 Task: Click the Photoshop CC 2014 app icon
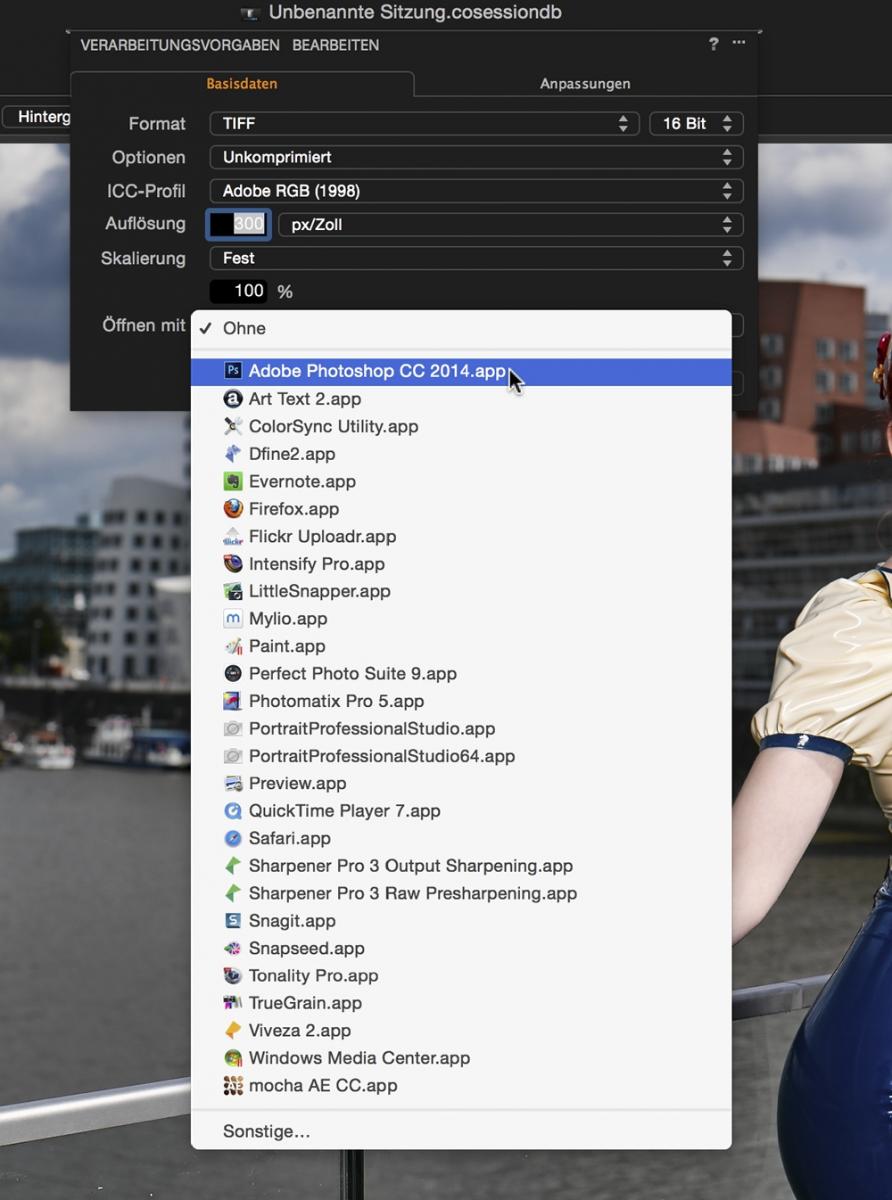click(233, 371)
